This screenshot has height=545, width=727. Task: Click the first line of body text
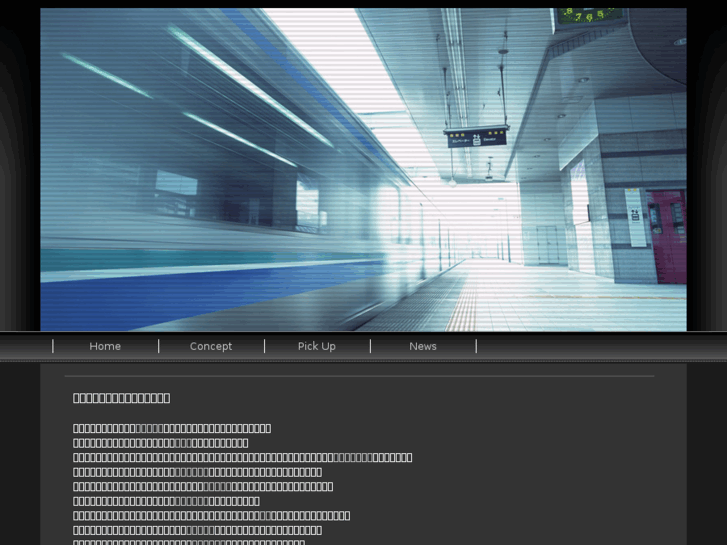coord(172,428)
